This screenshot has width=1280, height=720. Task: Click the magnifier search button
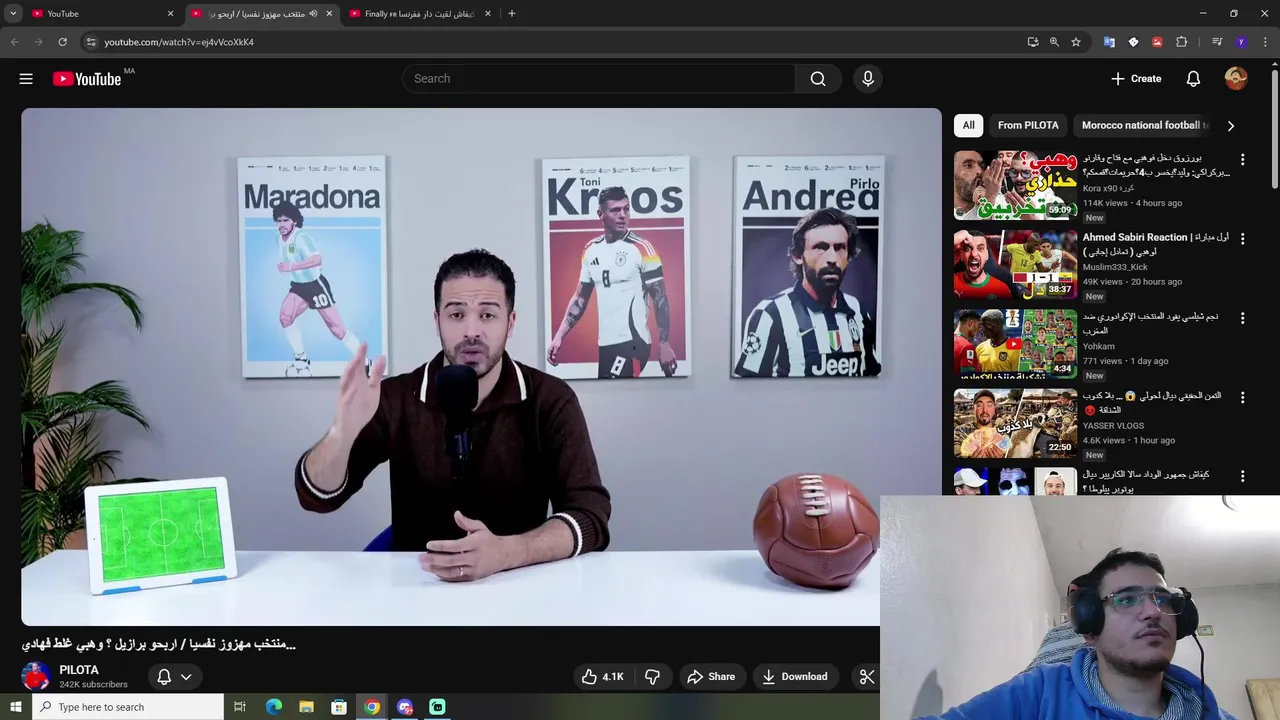click(818, 79)
